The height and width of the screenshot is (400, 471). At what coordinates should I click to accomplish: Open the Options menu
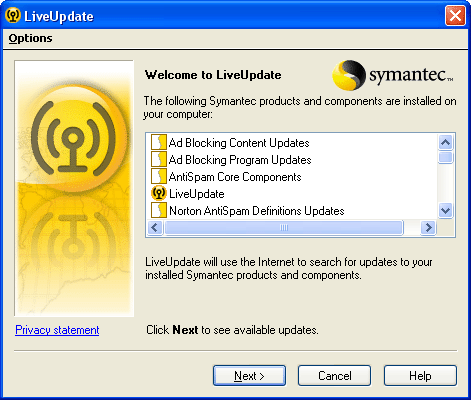pos(30,38)
